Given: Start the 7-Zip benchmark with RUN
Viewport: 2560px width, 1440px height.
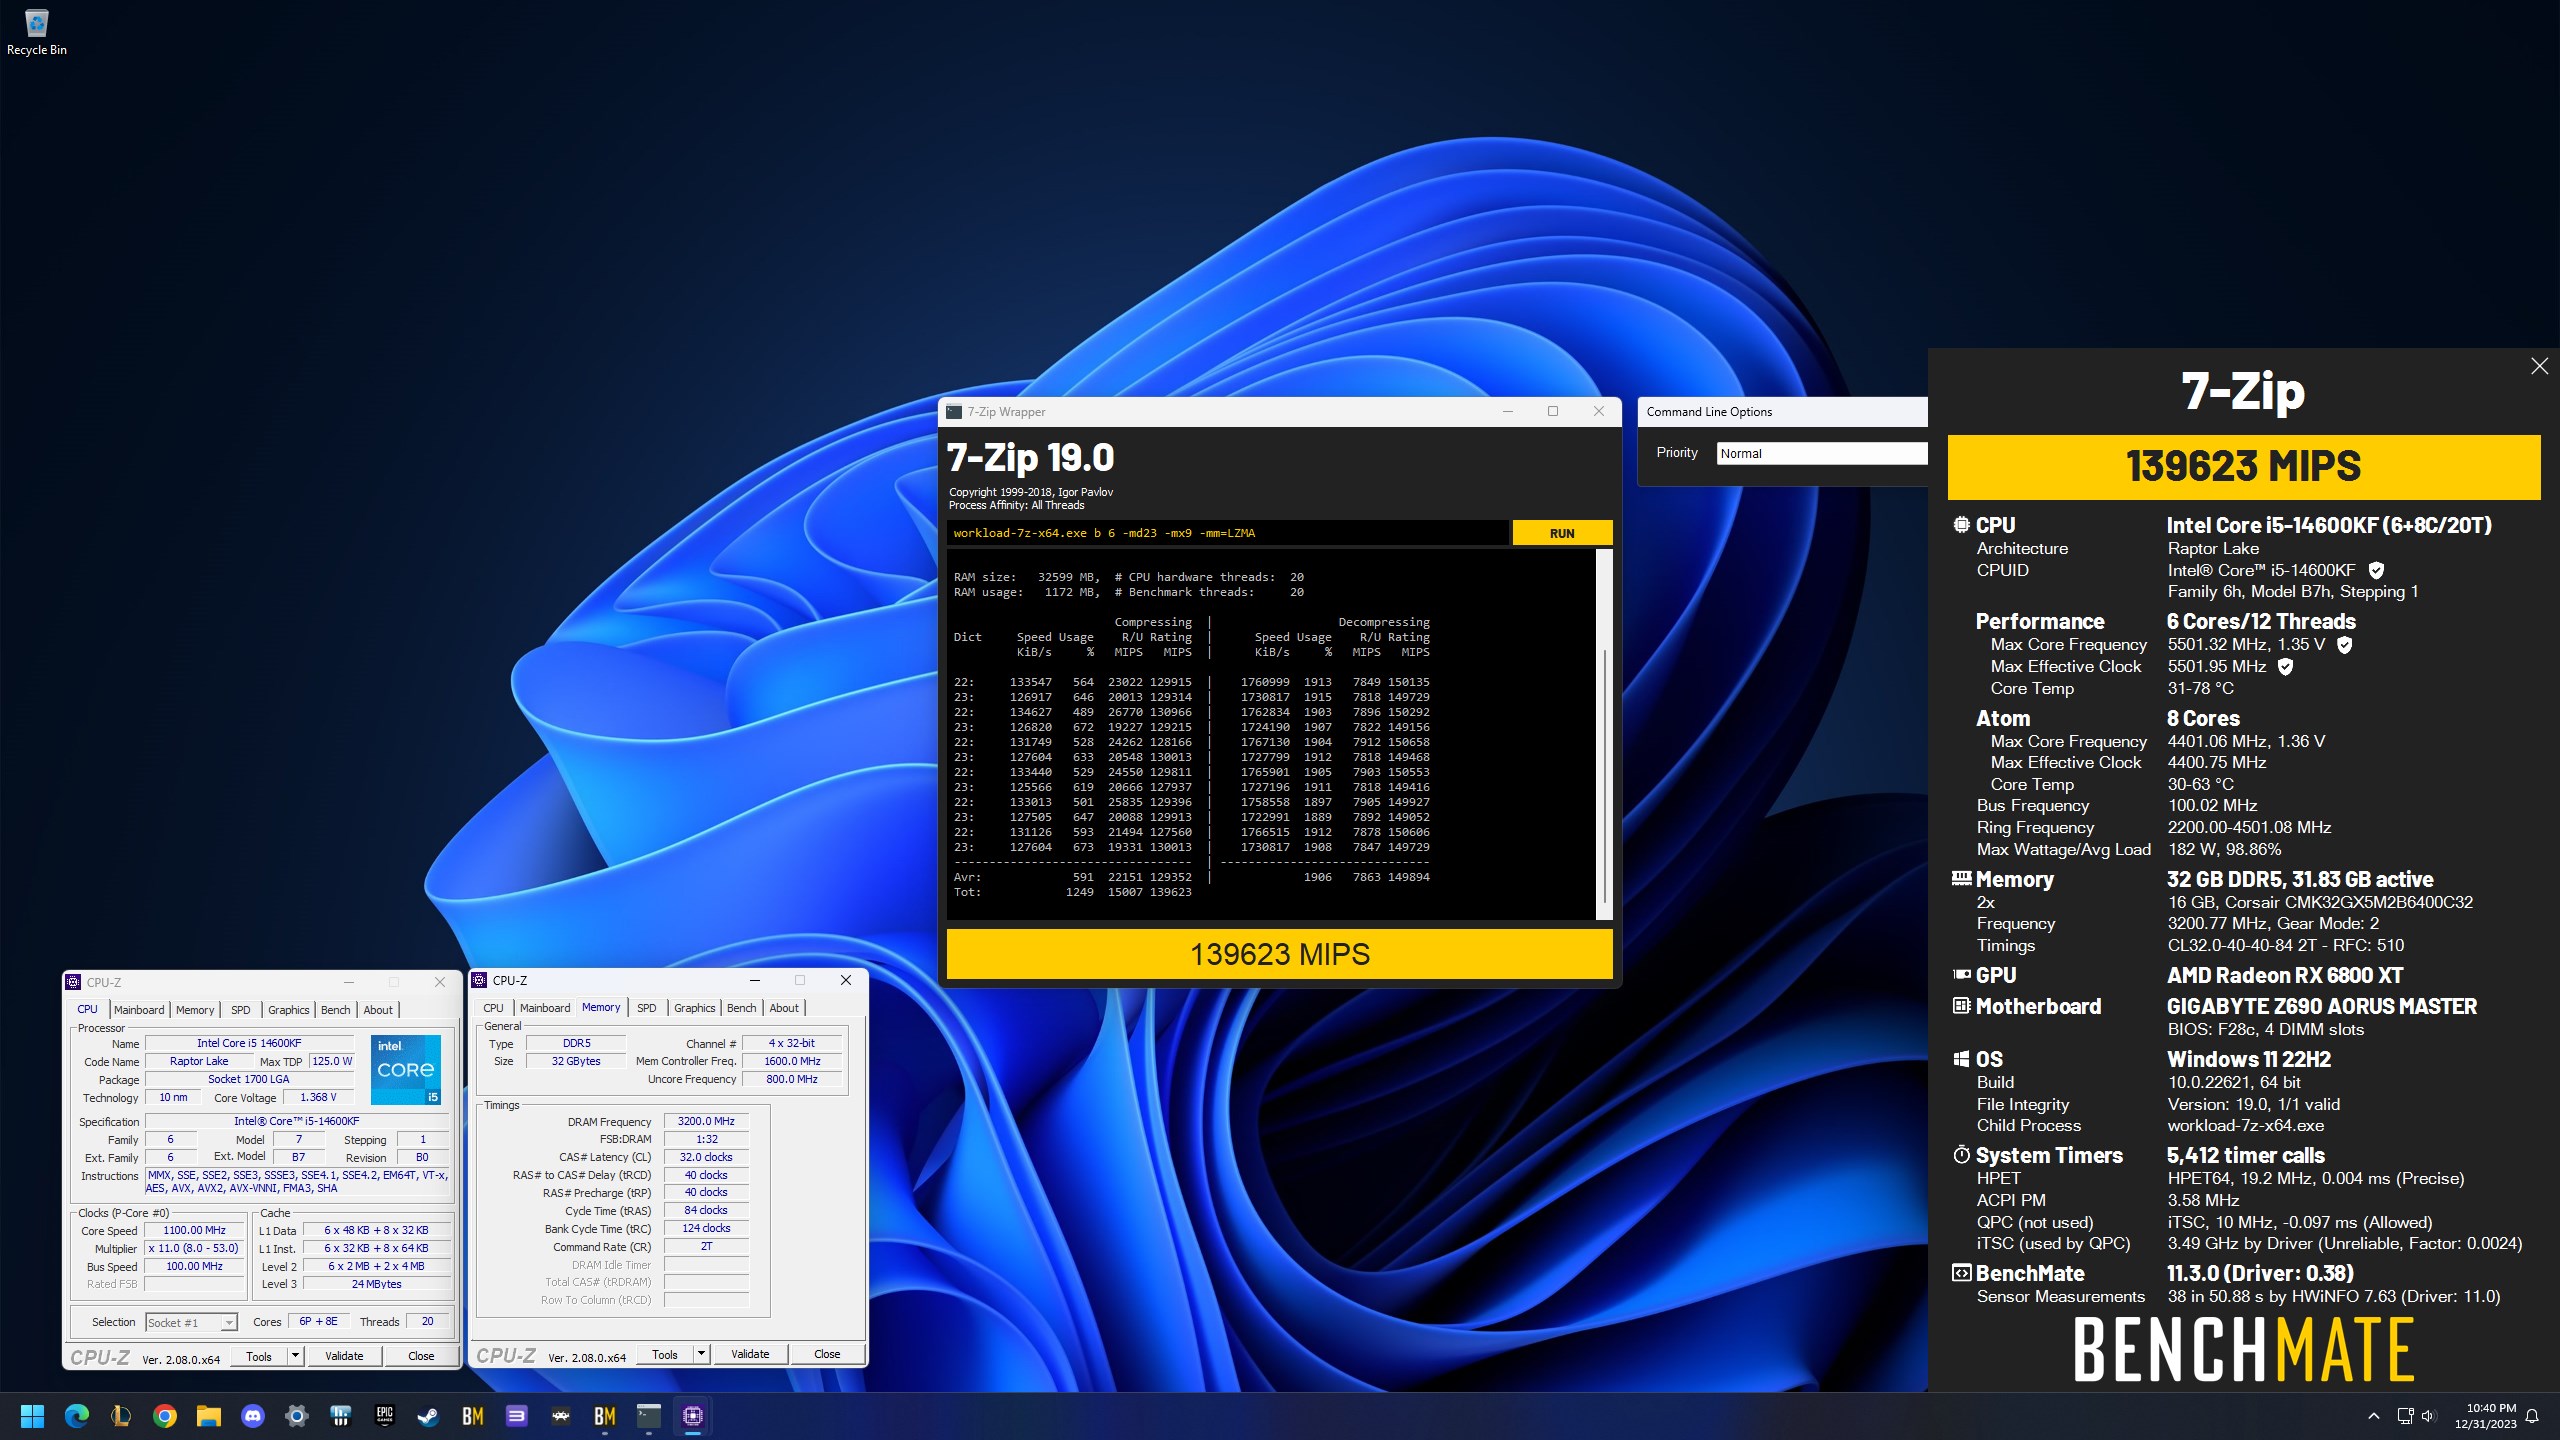Looking at the screenshot, I should tap(1562, 533).
